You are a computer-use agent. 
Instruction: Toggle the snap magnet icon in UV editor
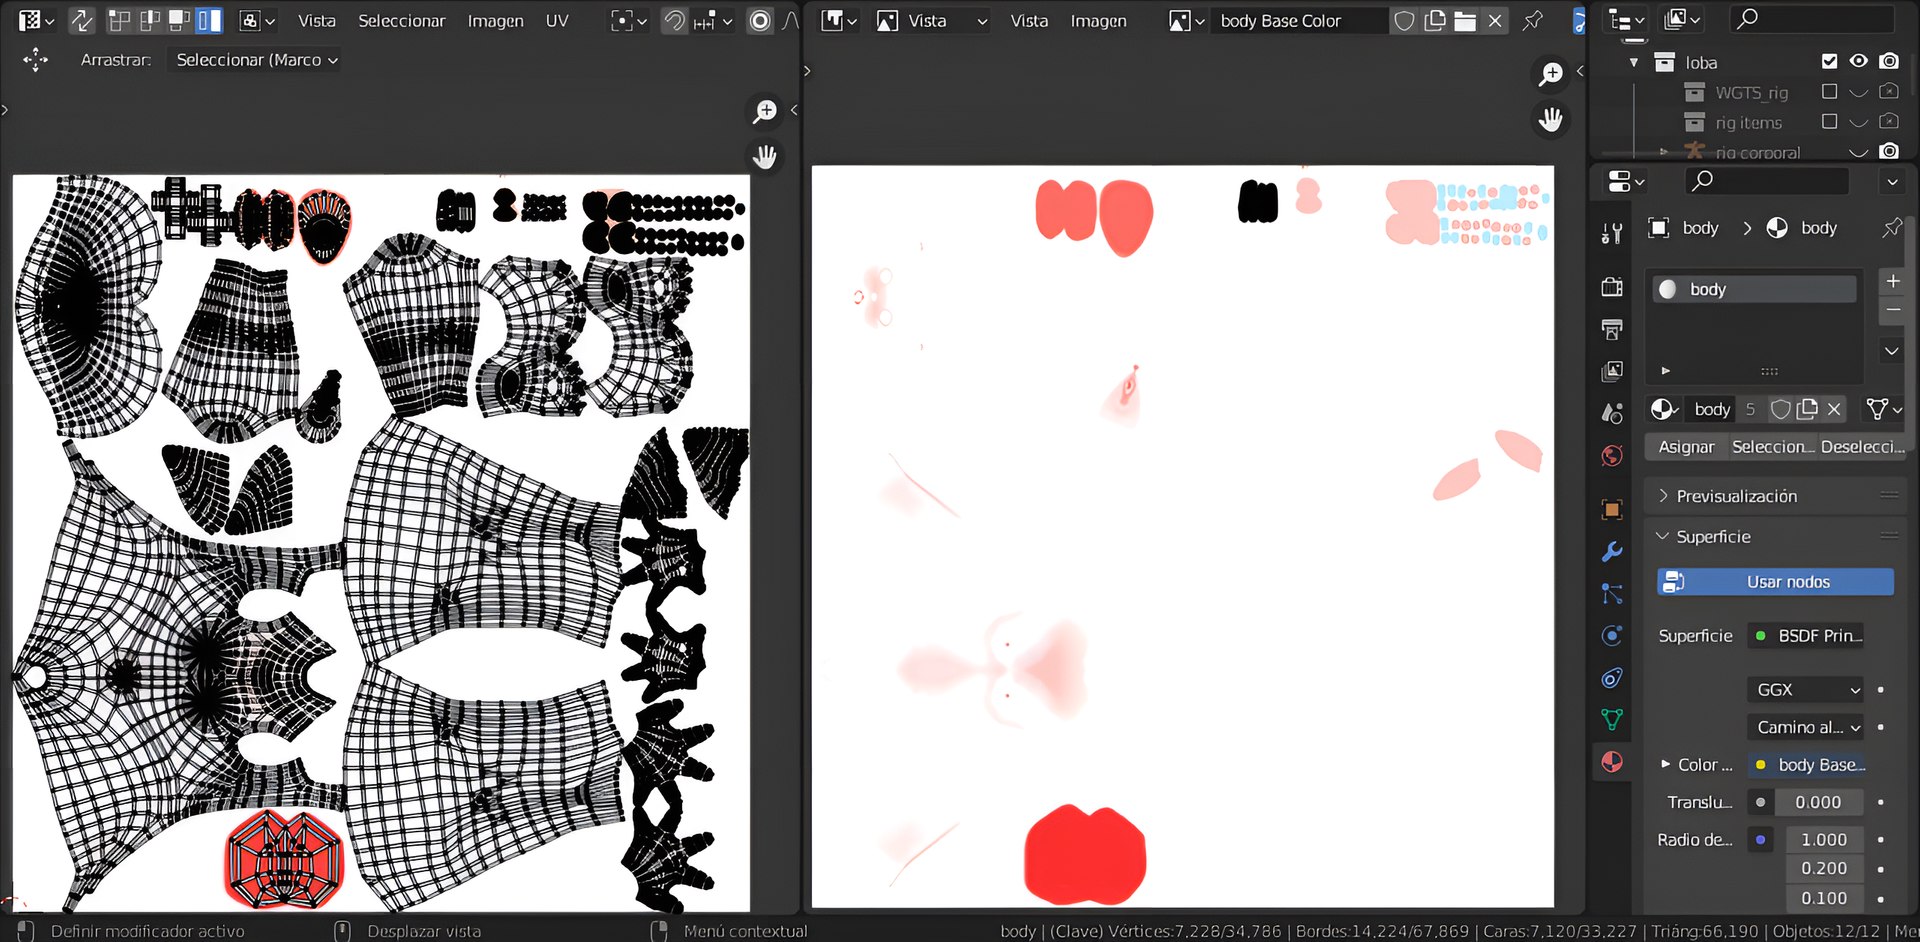675,20
